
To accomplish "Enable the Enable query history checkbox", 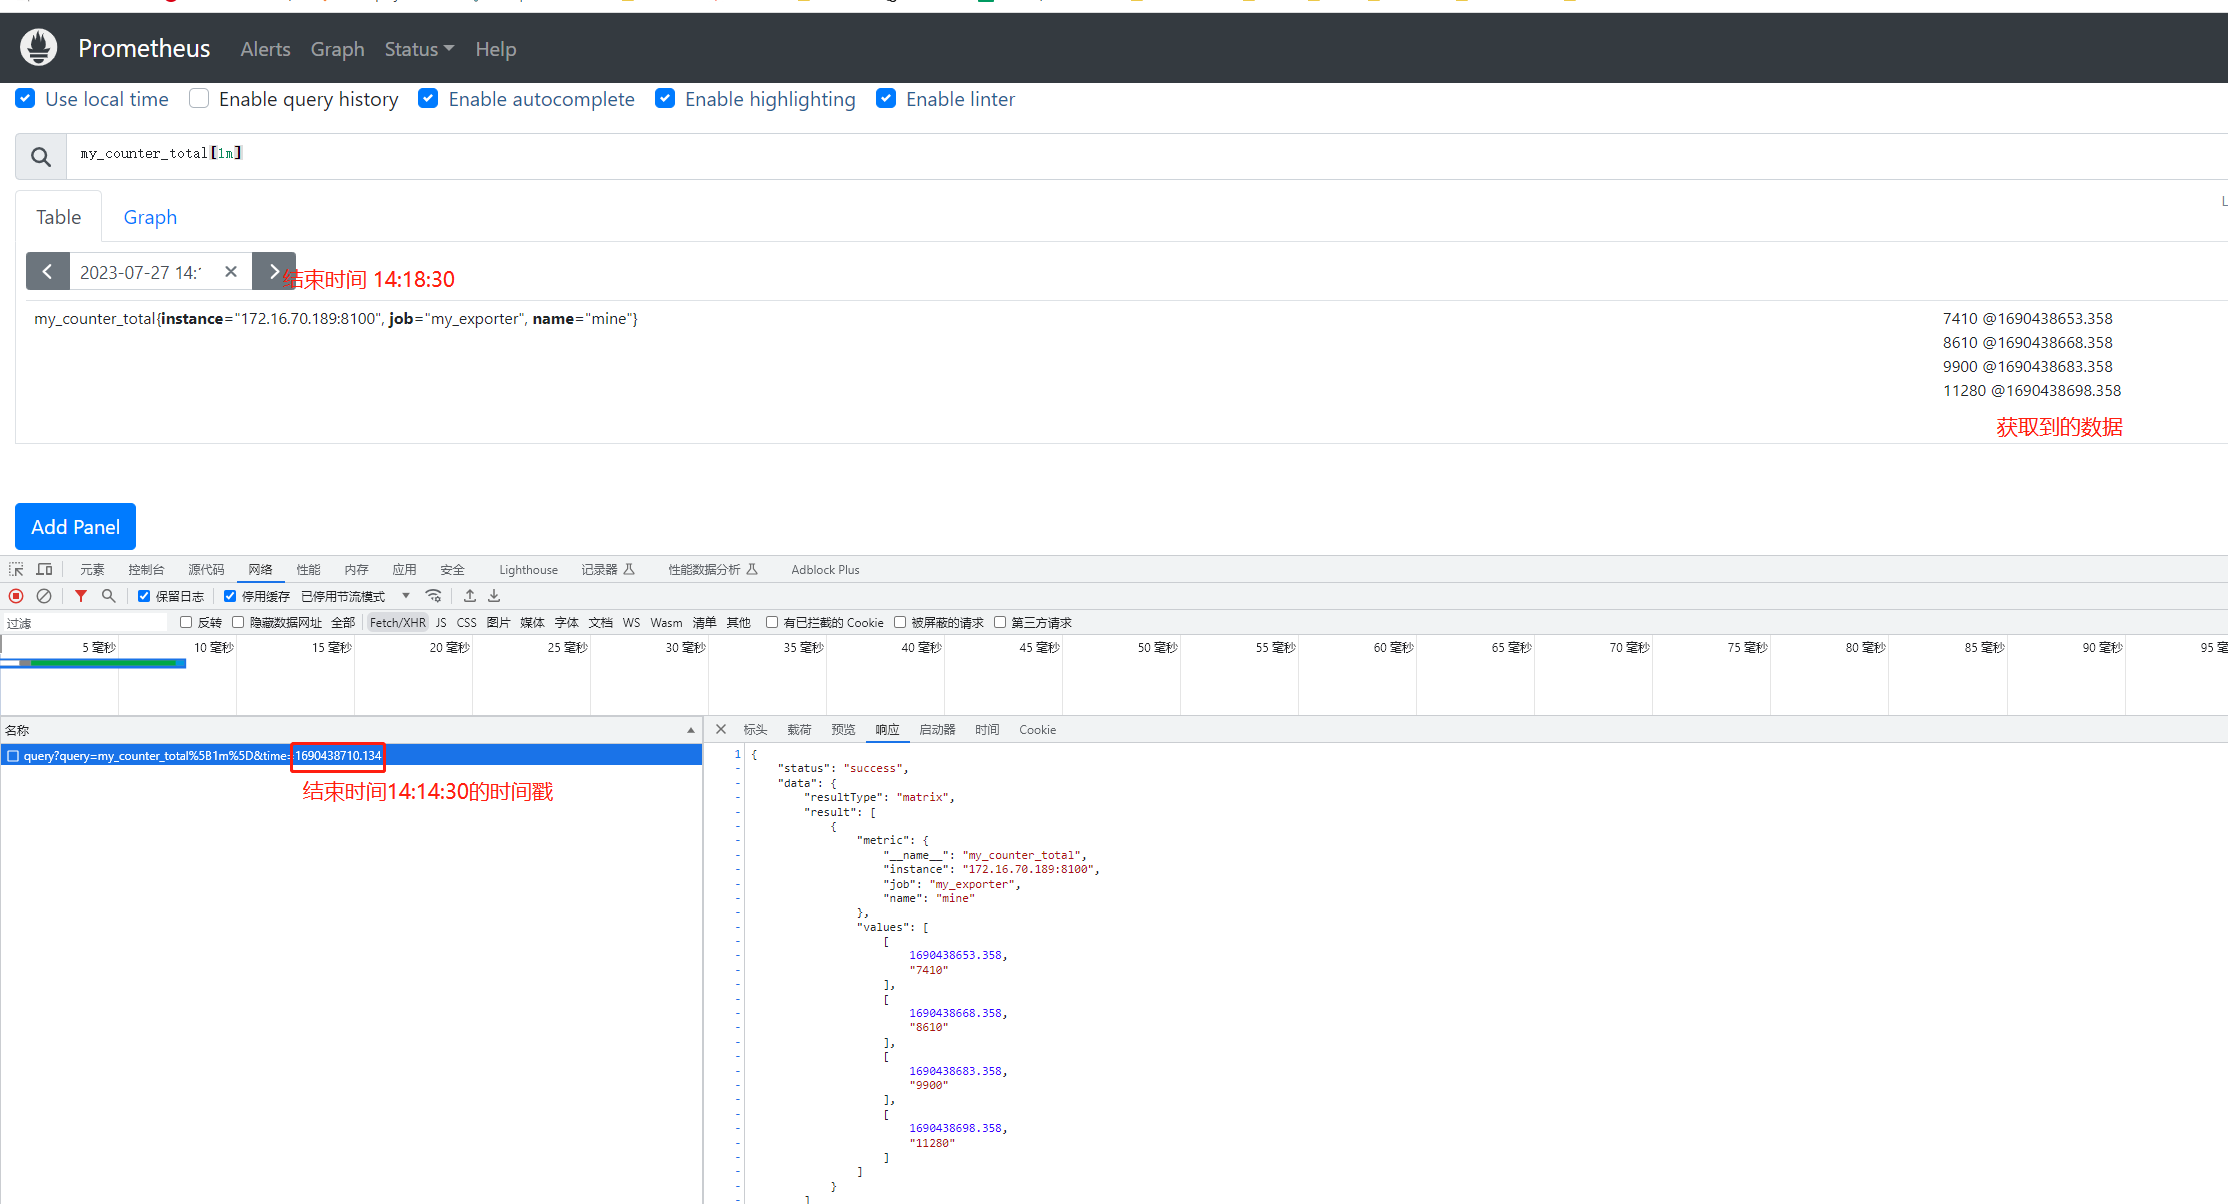I will 197,99.
